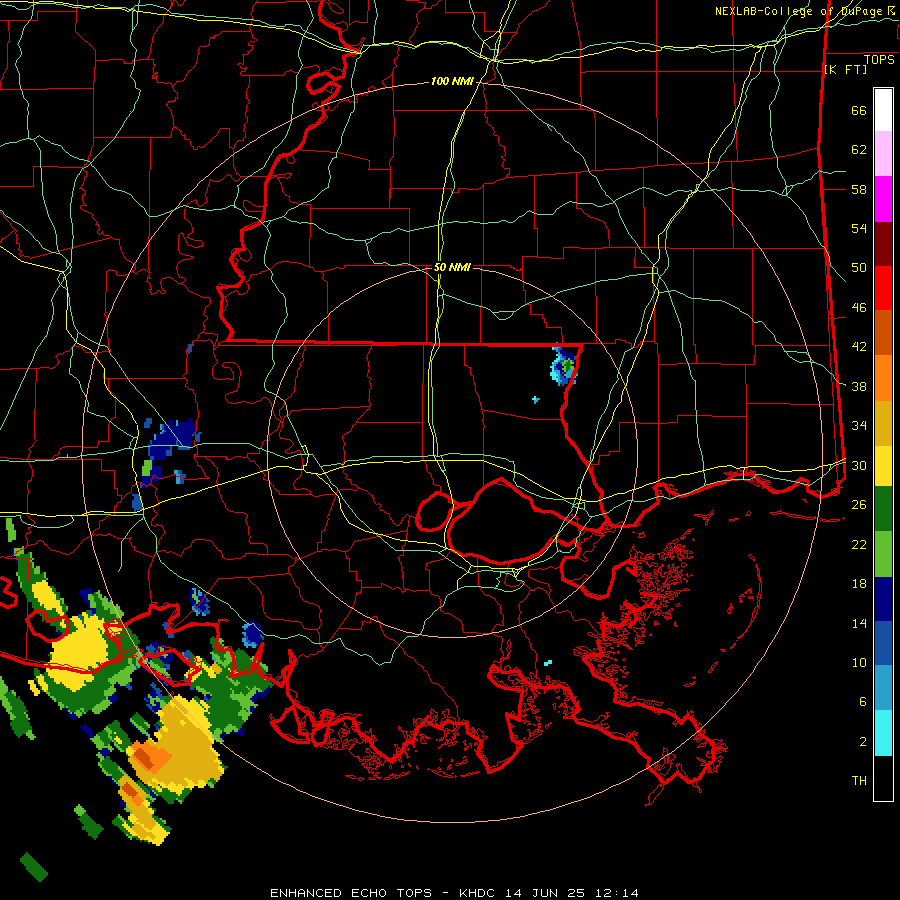This screenshot has width=900, height=900.
Task: Click the legend value 46
Action: pos(859,308)
